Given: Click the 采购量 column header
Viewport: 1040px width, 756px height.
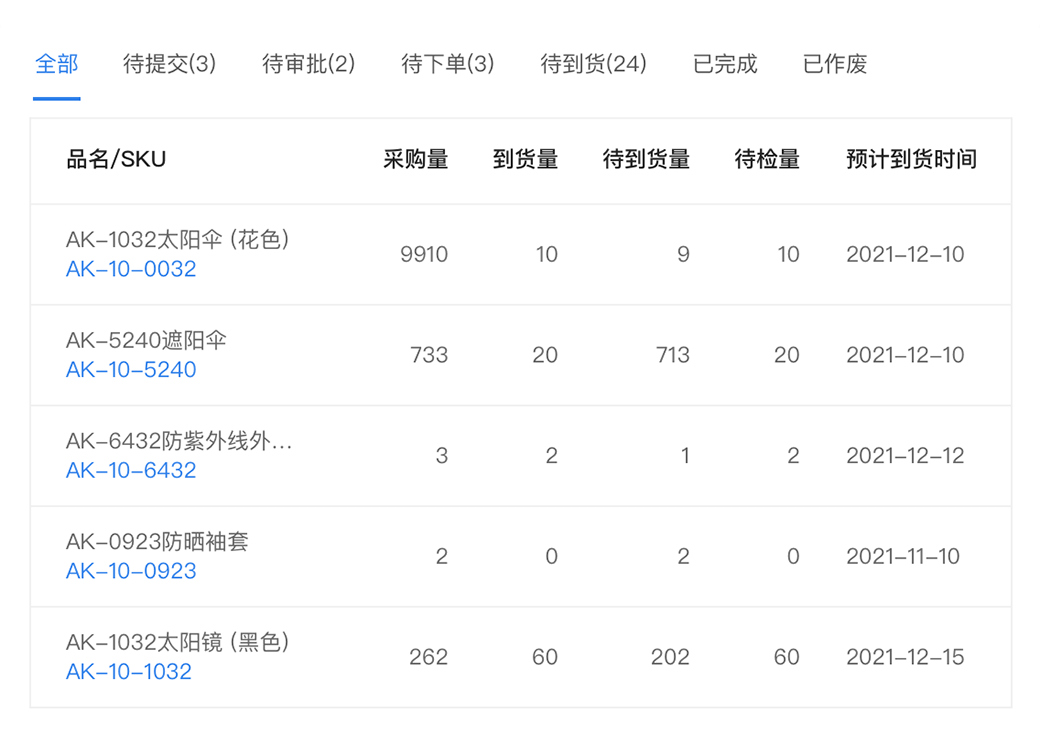Looking at the screenshot, I should tap(416, 160).
